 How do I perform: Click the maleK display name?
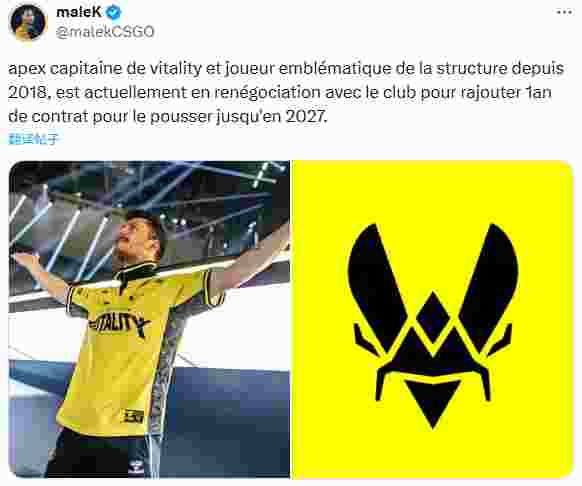pyautogui.click(x=79, y=12)
